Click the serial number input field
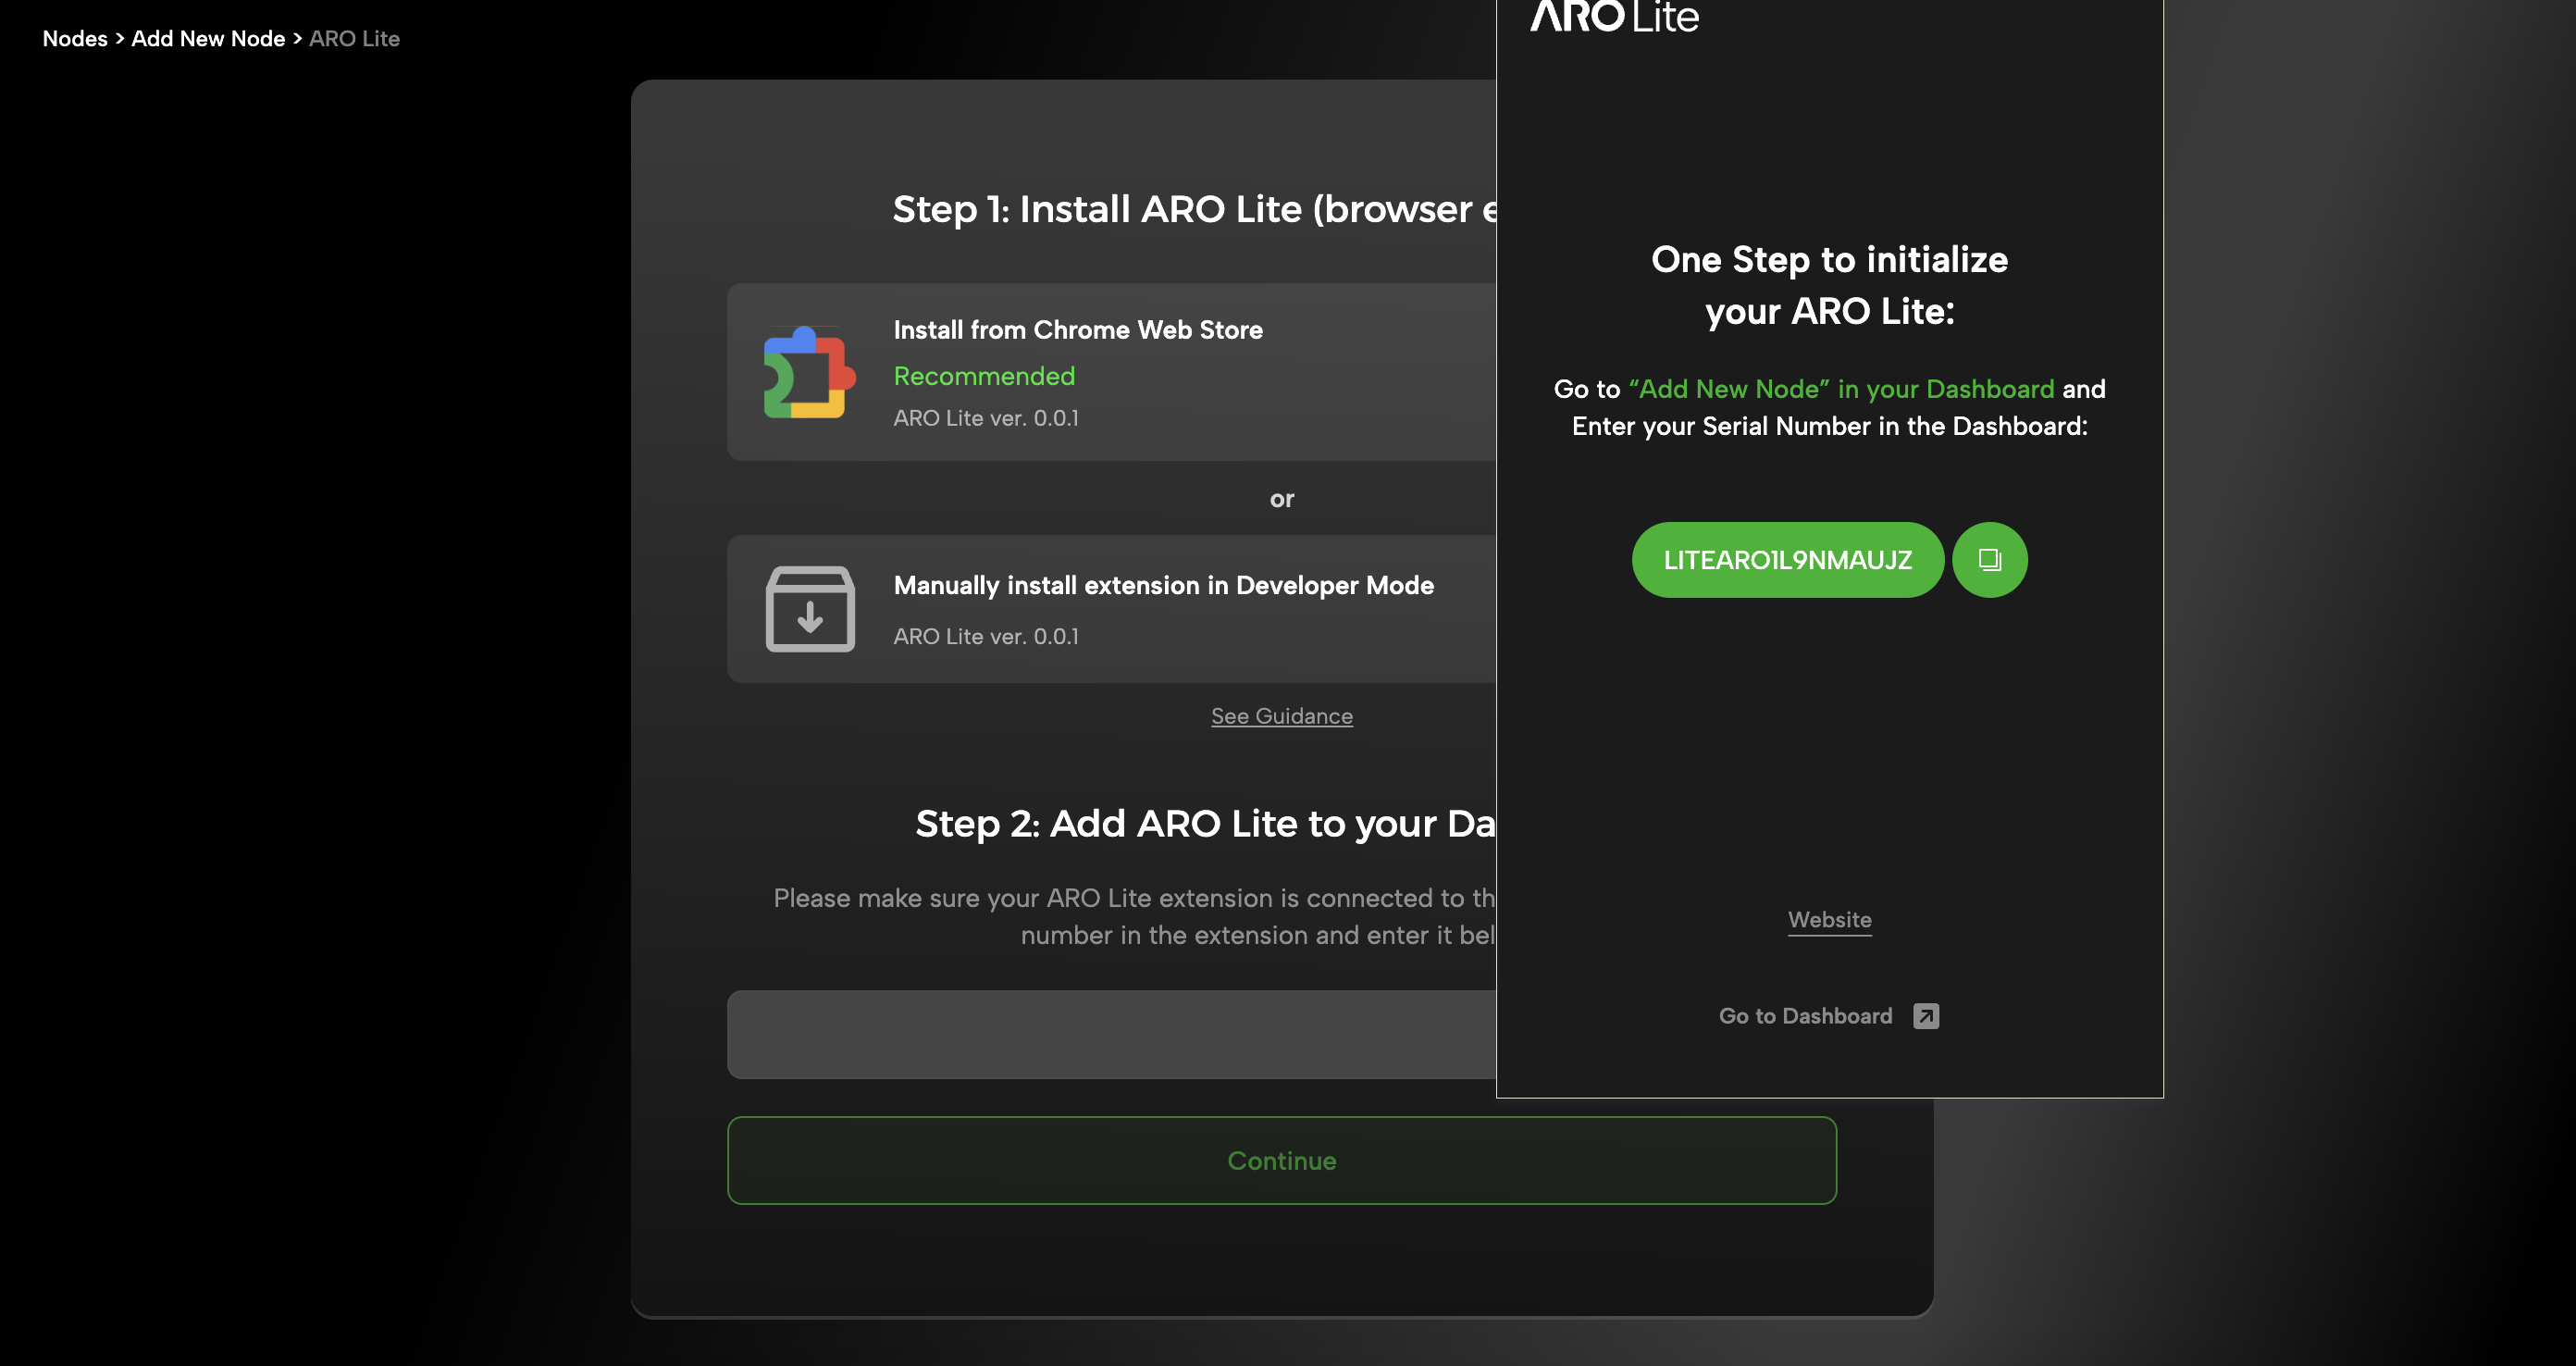This screenshot has height=1366, width=2576. coord(1110,1034)
